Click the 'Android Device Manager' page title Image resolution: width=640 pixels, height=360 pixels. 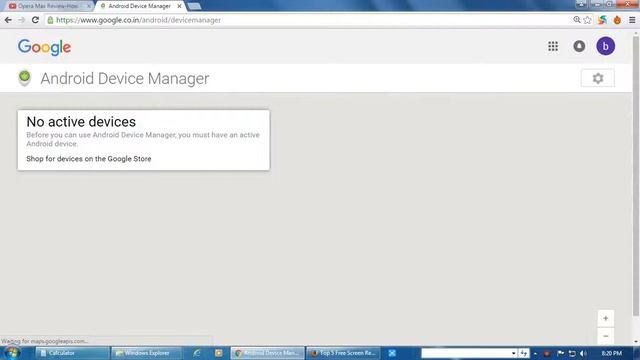pyautogui.click(x=125, y=78)
